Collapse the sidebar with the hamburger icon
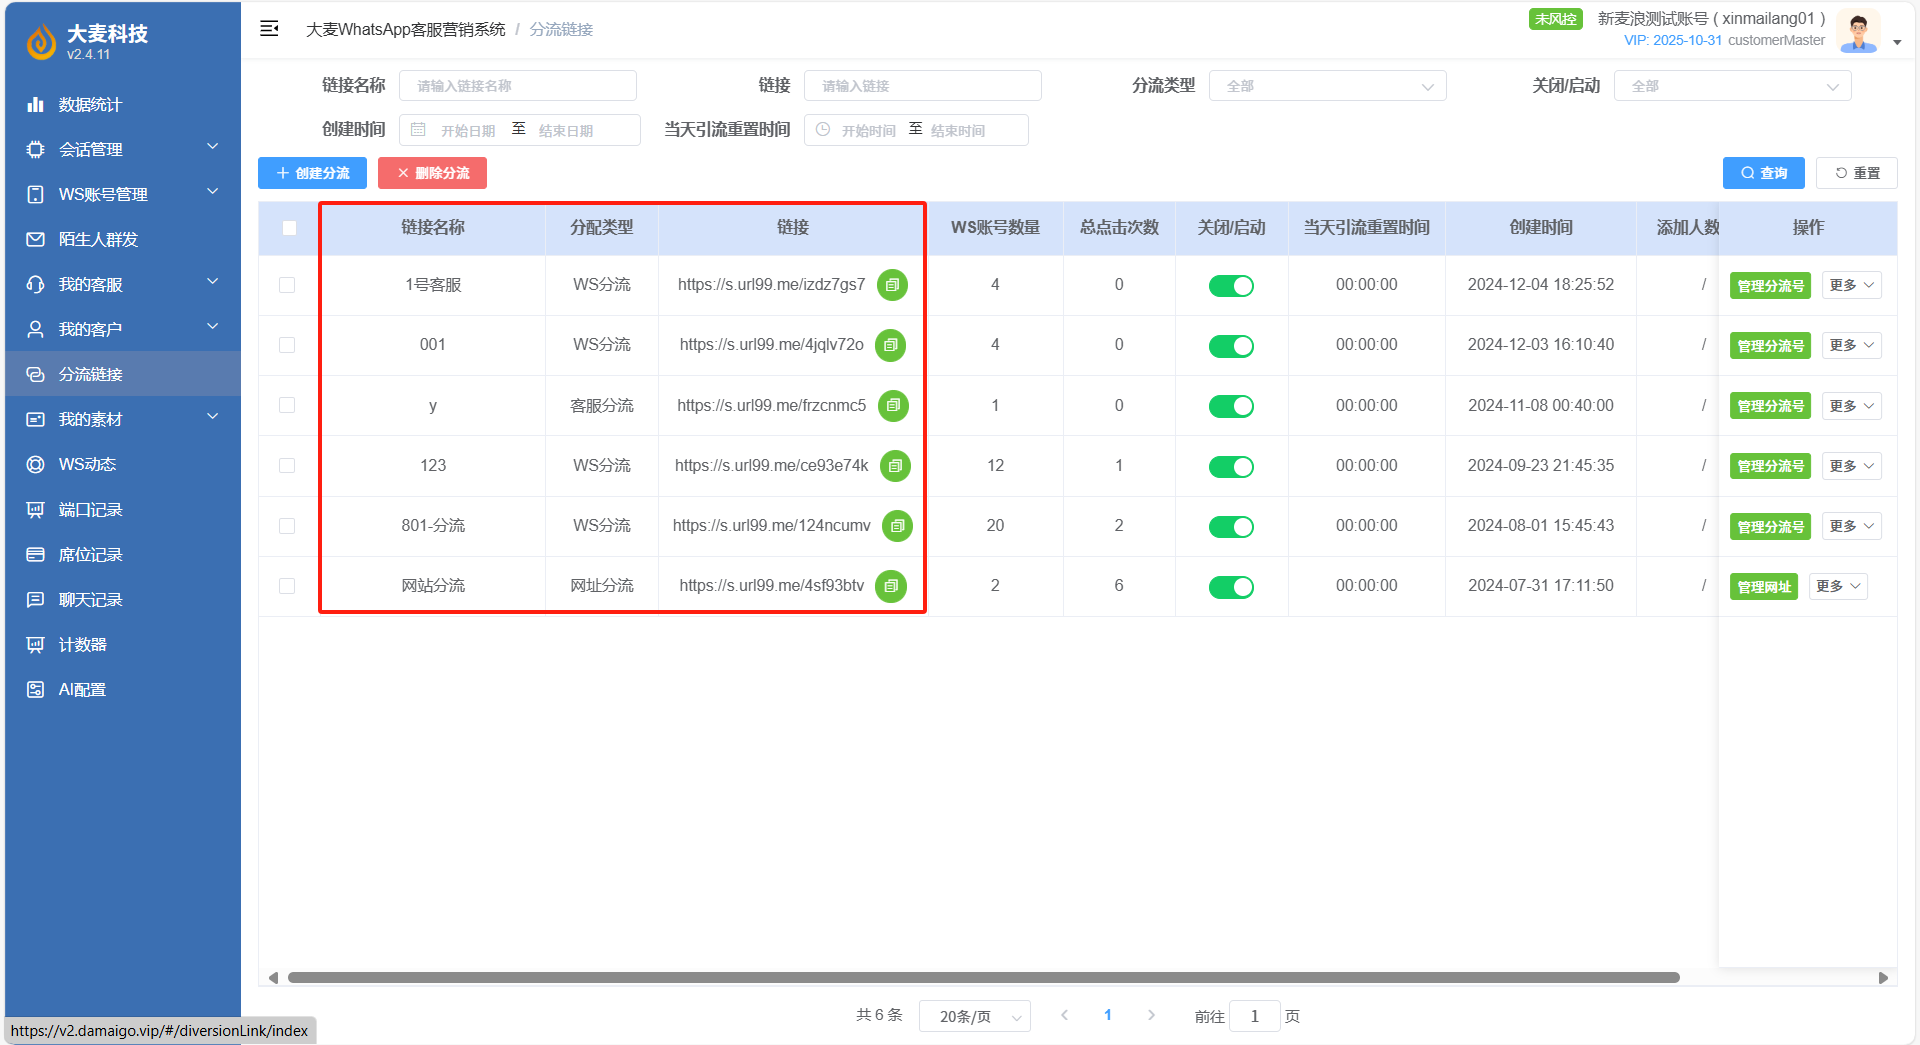 [x=269, y=29]
